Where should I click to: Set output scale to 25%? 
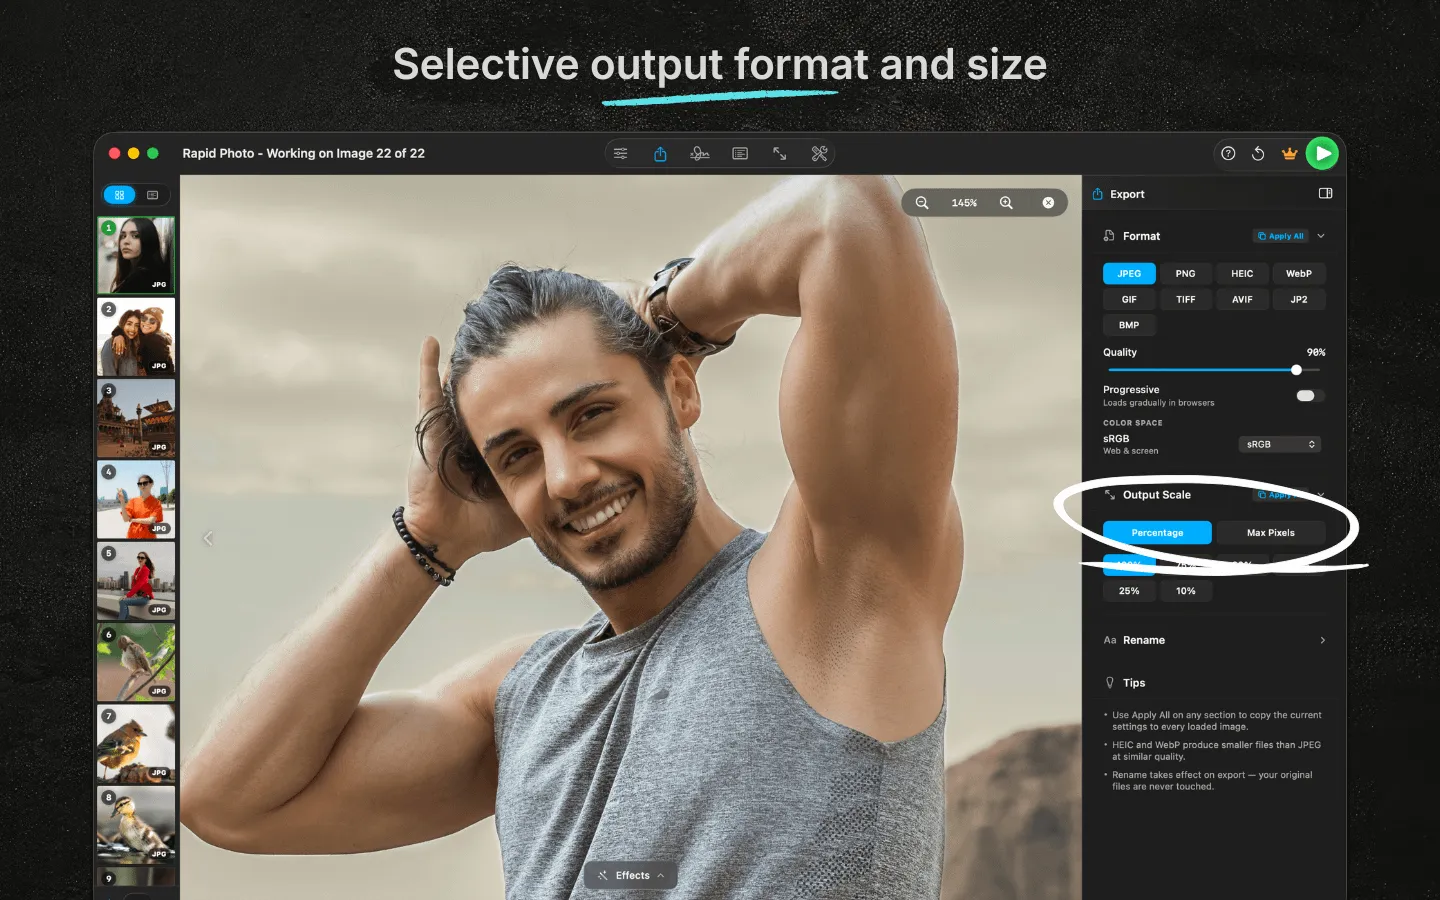coord(1129,591)
